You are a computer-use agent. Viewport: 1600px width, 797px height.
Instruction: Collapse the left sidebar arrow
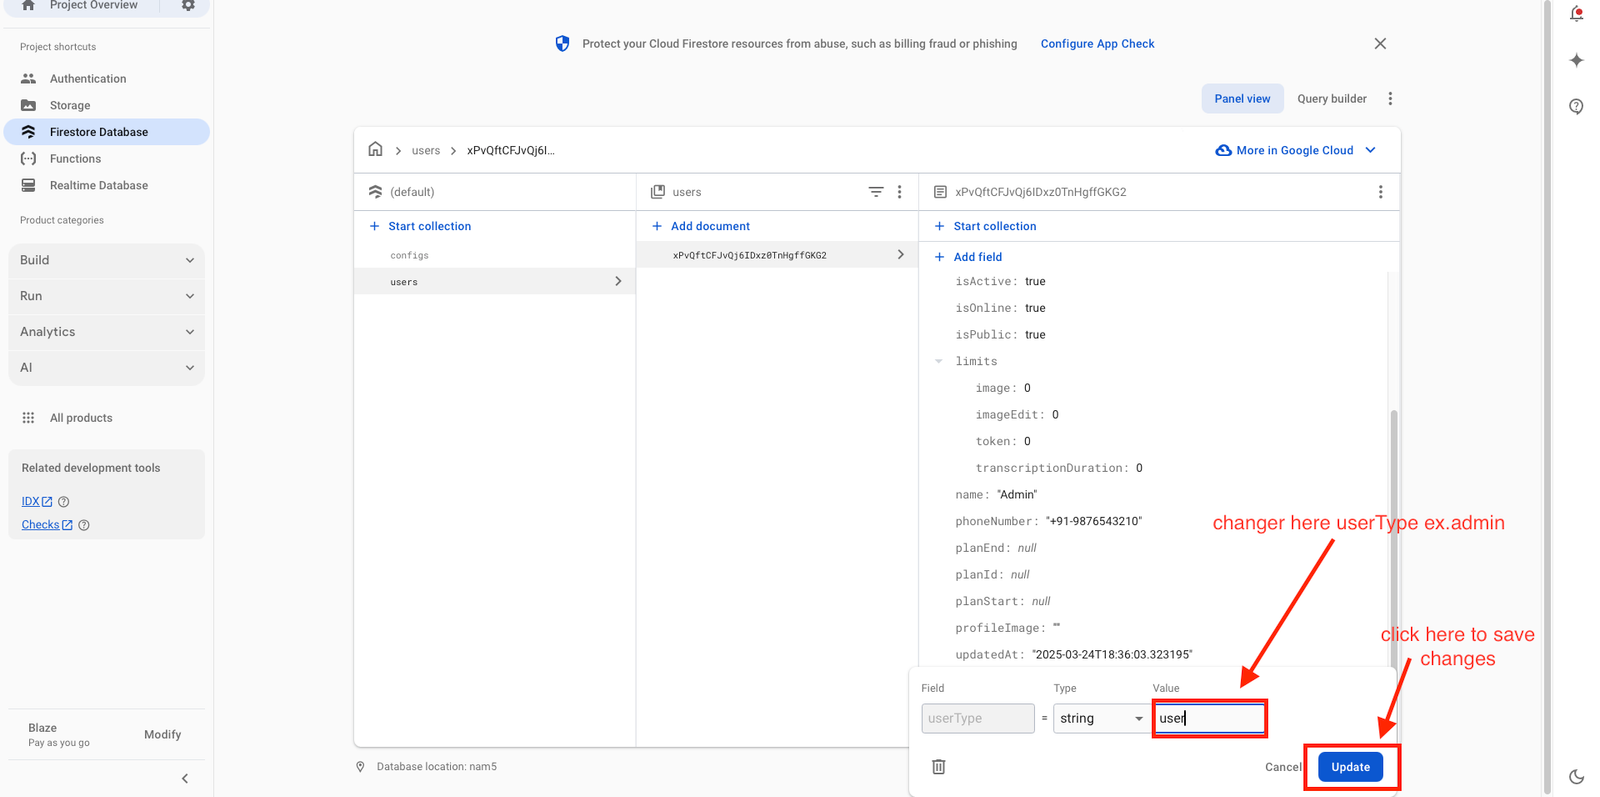tap(185, 778)
